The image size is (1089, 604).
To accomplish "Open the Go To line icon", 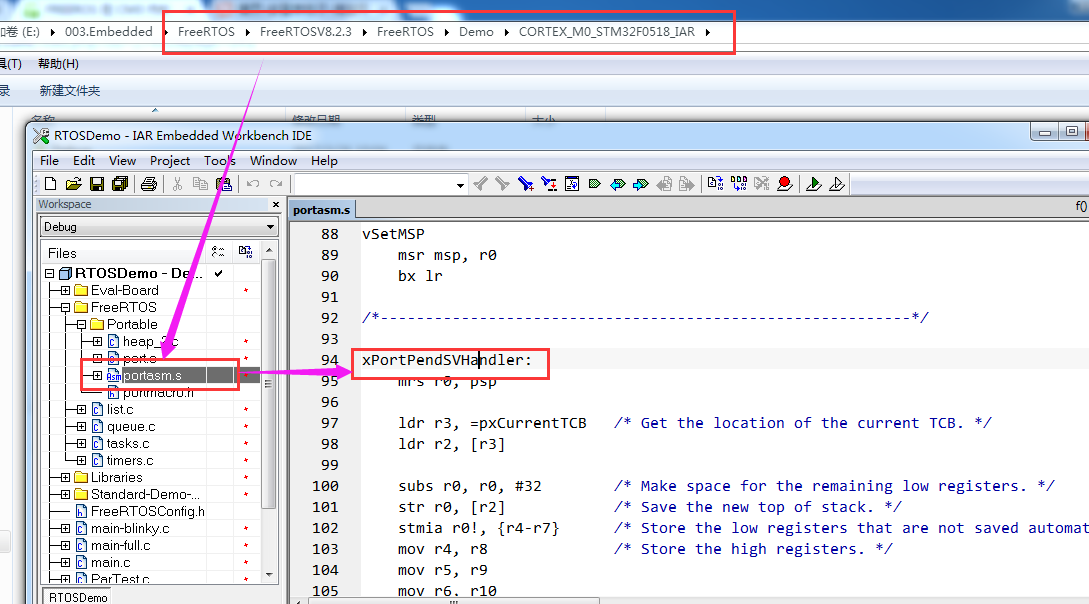I will click(572, 184).
